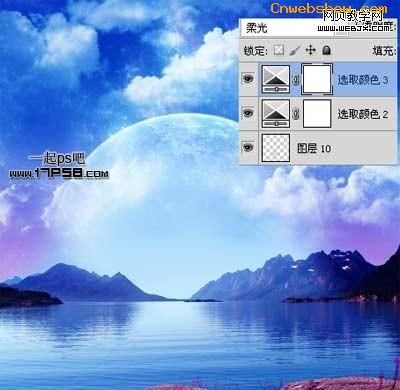This screenshot has height=390, width=400.
Task: Hide the 图层 10 layer
Action: [248, 147]
